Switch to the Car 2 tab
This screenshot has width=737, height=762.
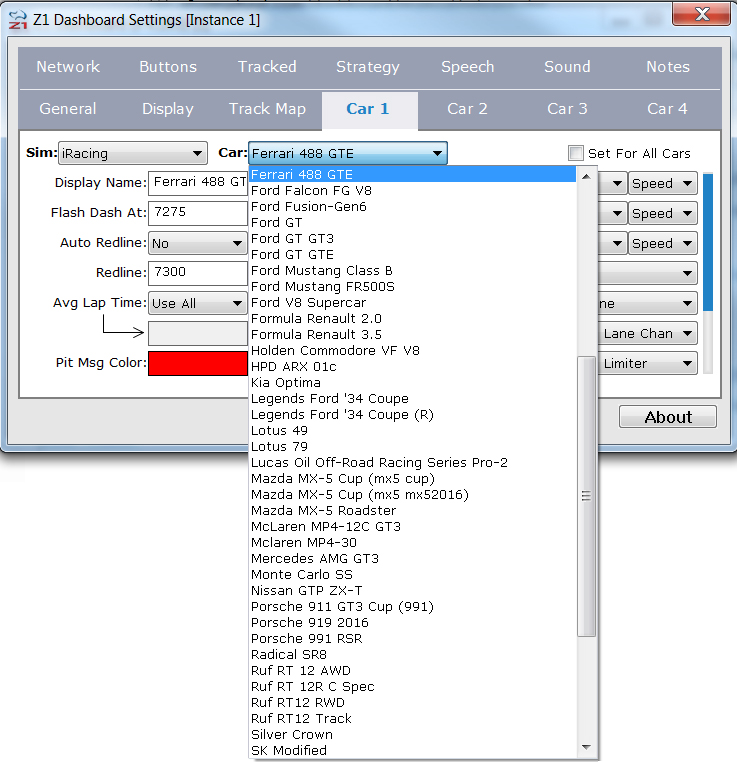[x=467, y=109]
